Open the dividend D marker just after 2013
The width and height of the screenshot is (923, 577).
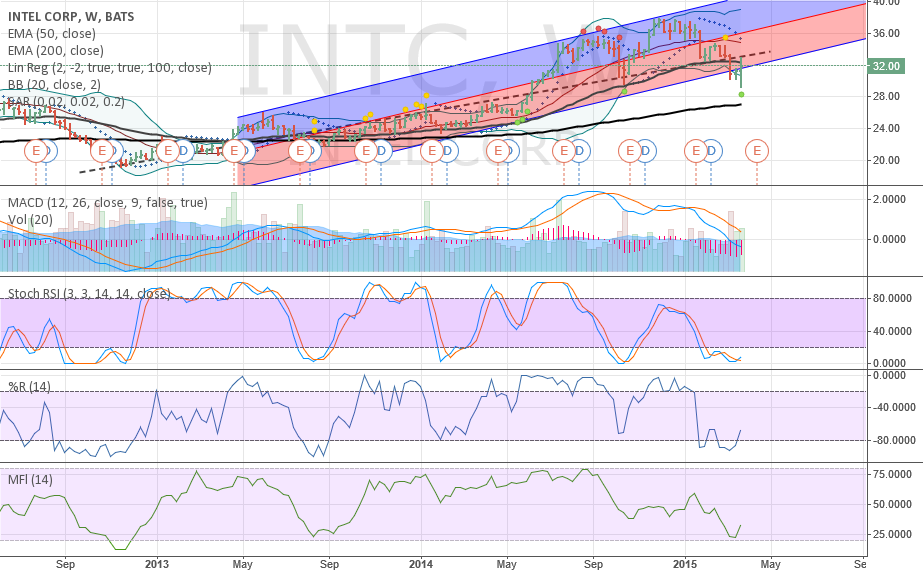click(183, 151)
